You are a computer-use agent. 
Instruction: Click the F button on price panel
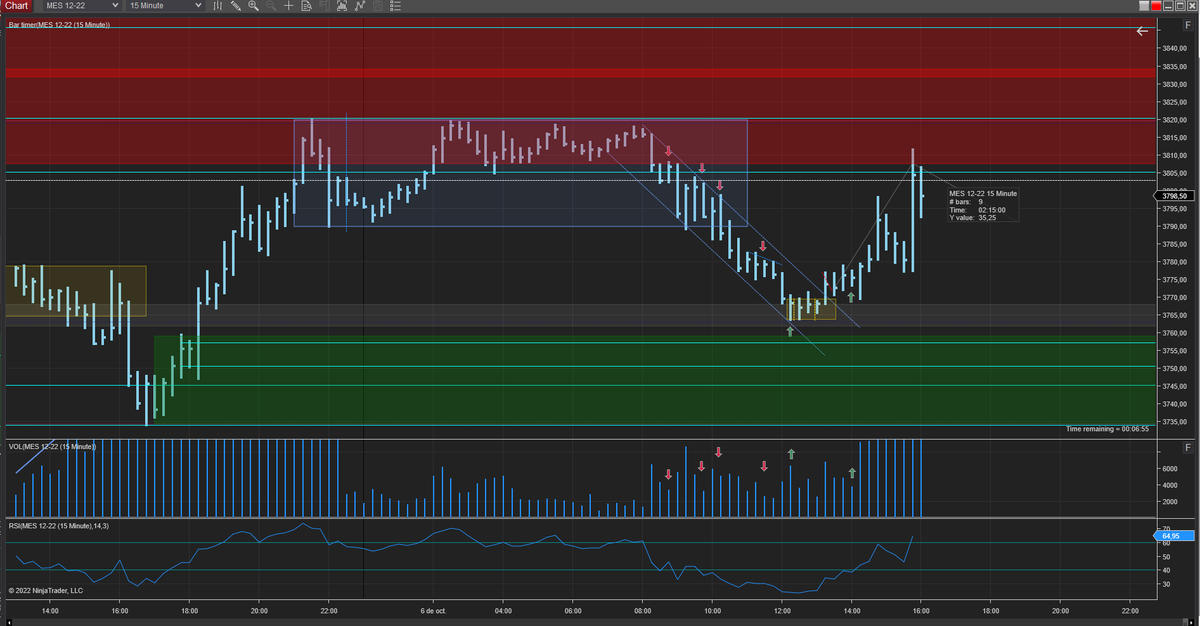tap(1187, 24)
